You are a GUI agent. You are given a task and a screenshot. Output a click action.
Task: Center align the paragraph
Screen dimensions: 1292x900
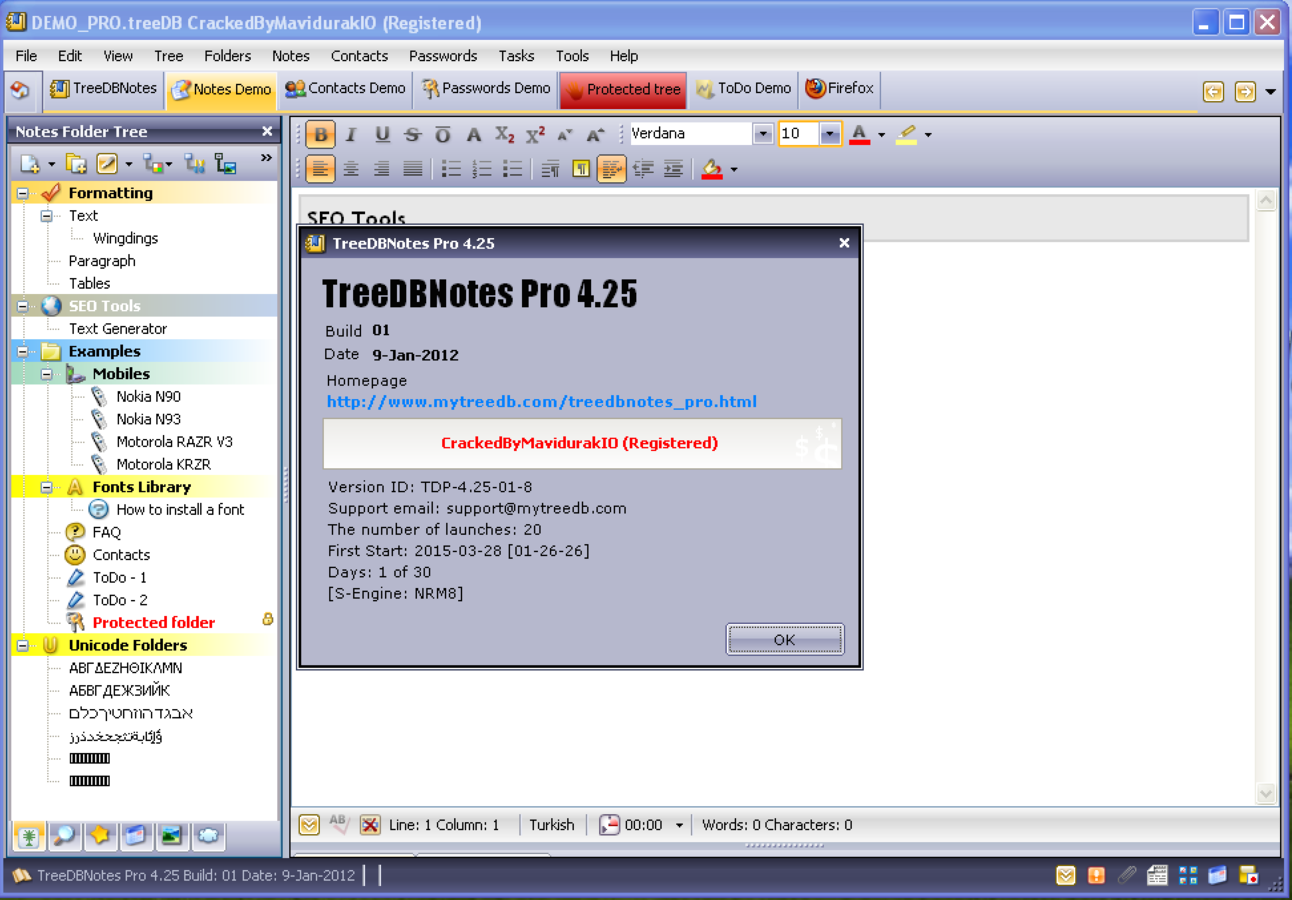pos(351,169)
